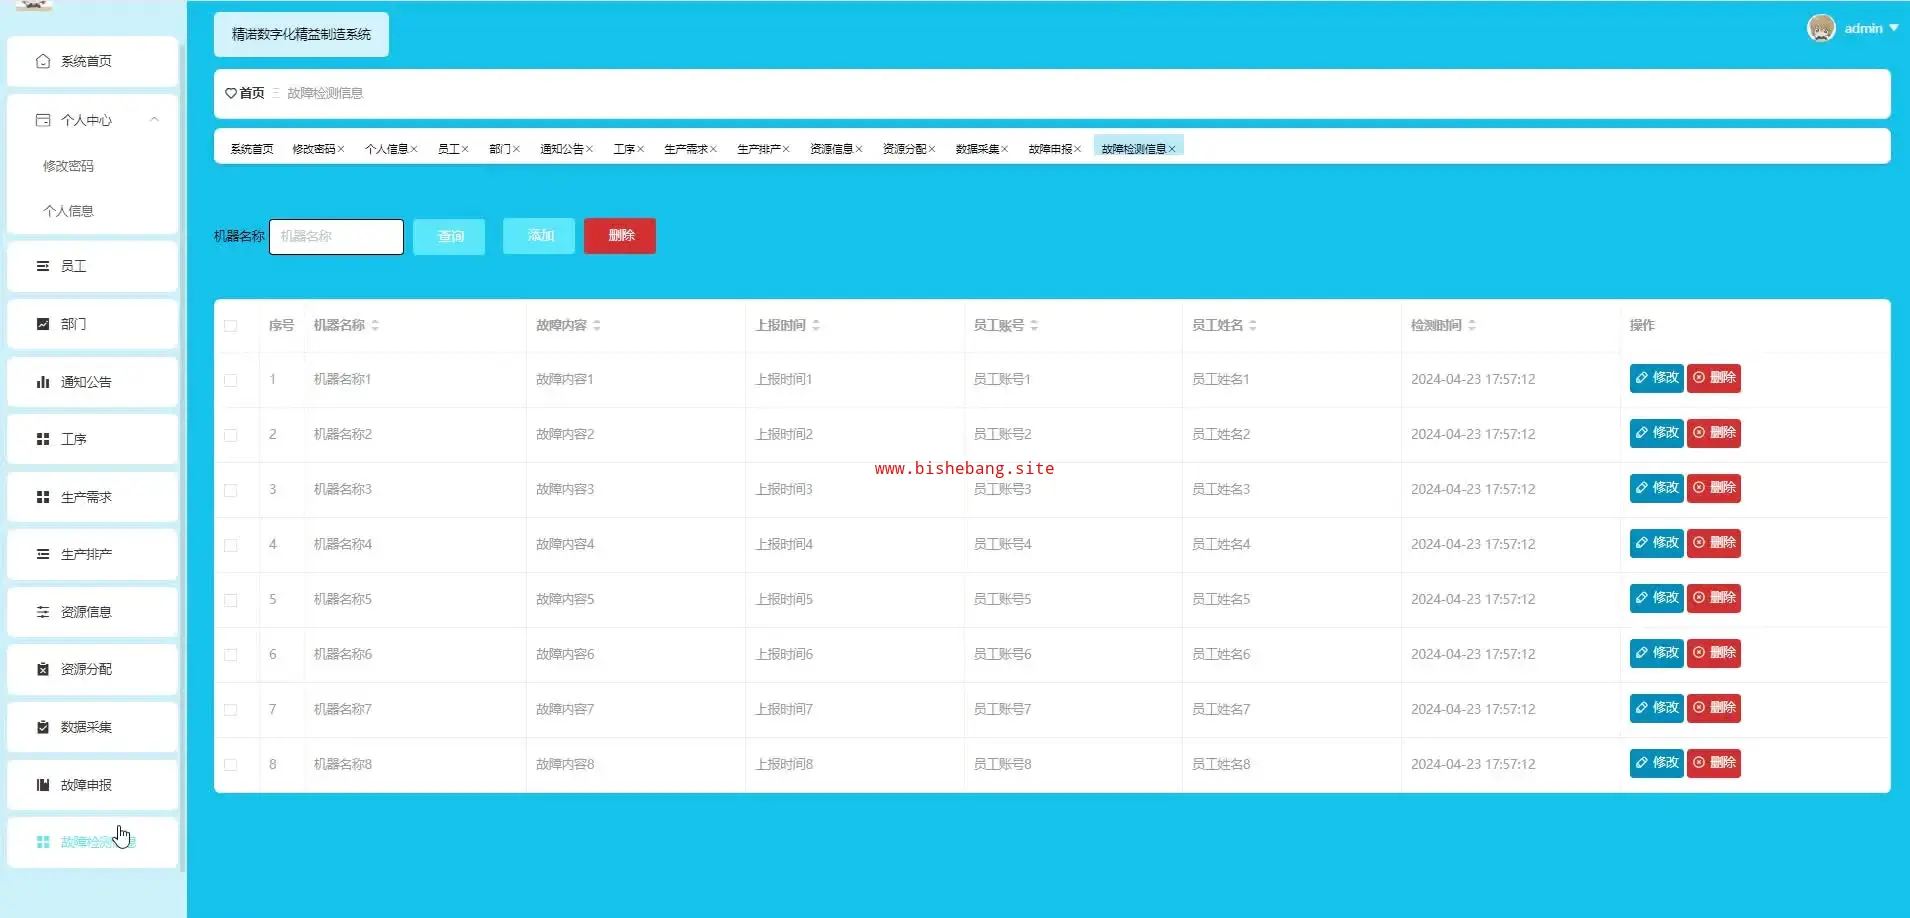Image resolution: width=1910 pixels, height=918 pixels.
Task: Check the row for 机器名称3
Action: pos(231,490)
